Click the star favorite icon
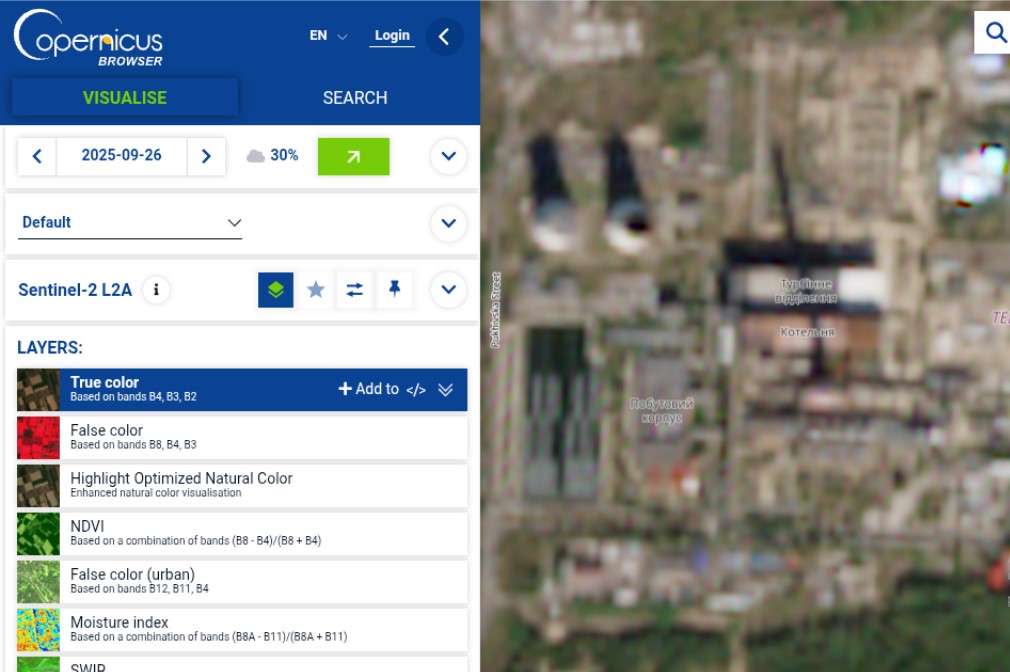 316,290
